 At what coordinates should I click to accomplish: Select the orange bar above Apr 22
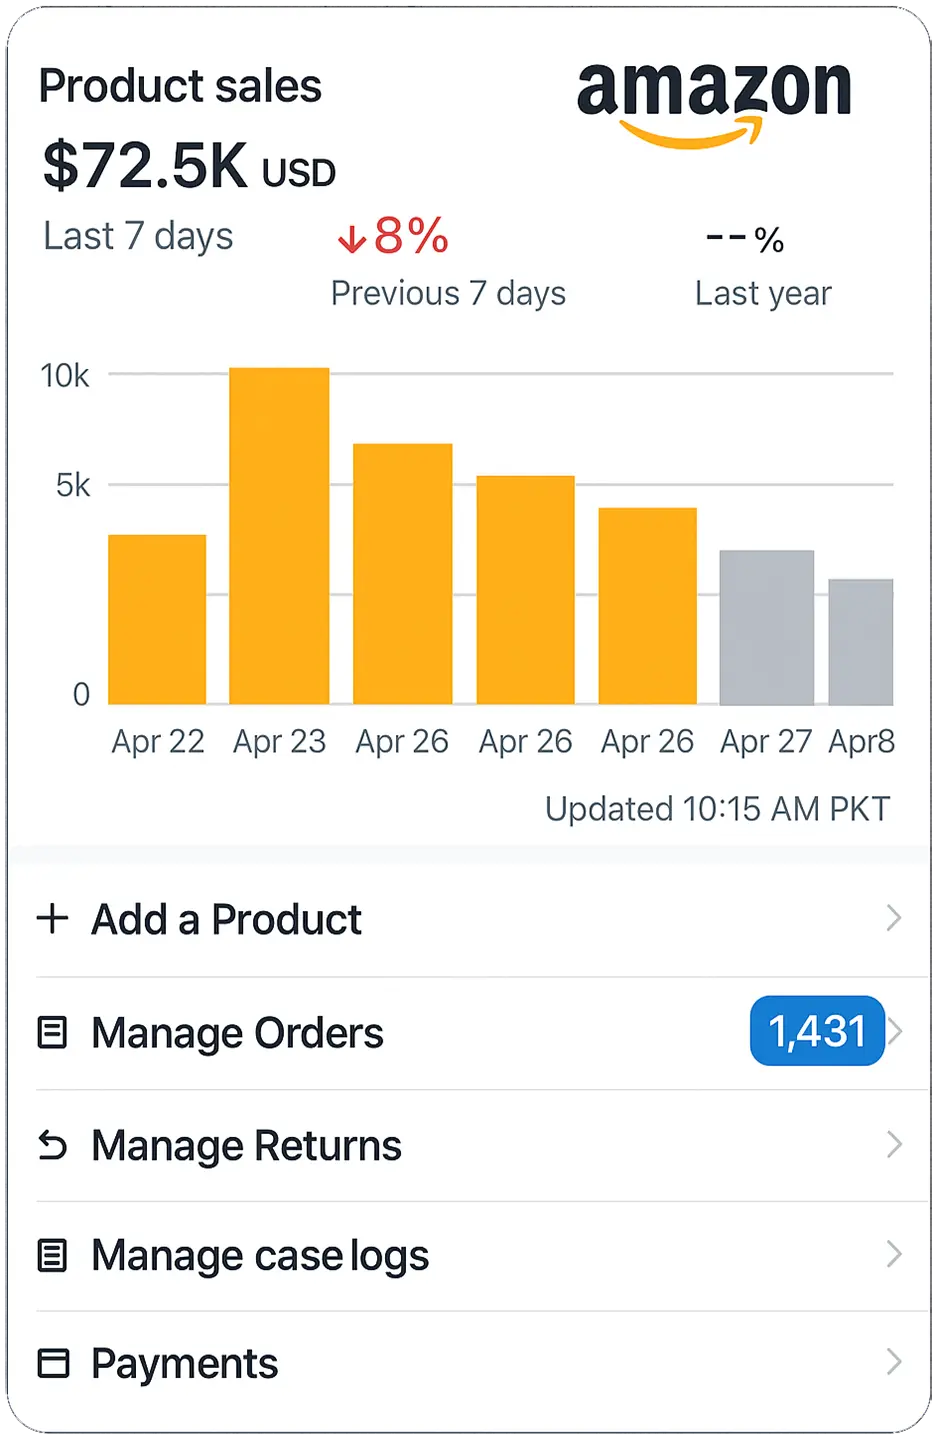[157, 620]
